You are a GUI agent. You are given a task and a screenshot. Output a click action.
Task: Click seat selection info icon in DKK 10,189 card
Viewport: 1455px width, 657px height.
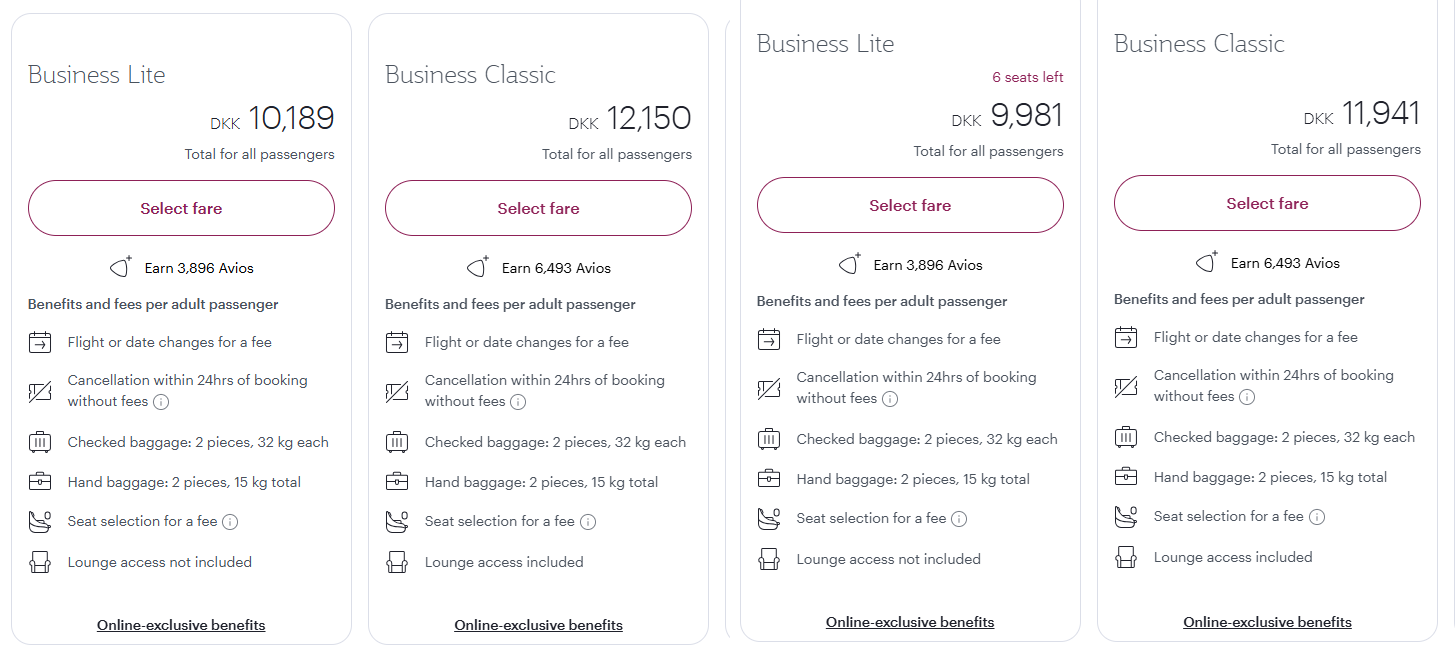[230, 522]
